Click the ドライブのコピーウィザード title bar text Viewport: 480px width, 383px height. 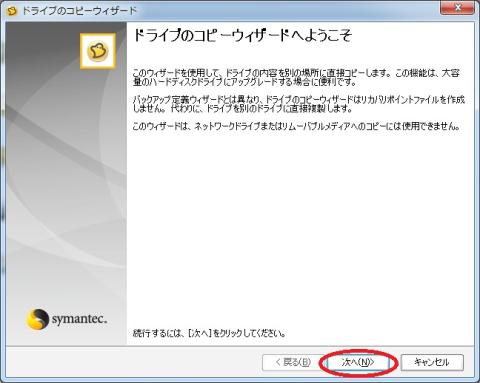(79, 11)
